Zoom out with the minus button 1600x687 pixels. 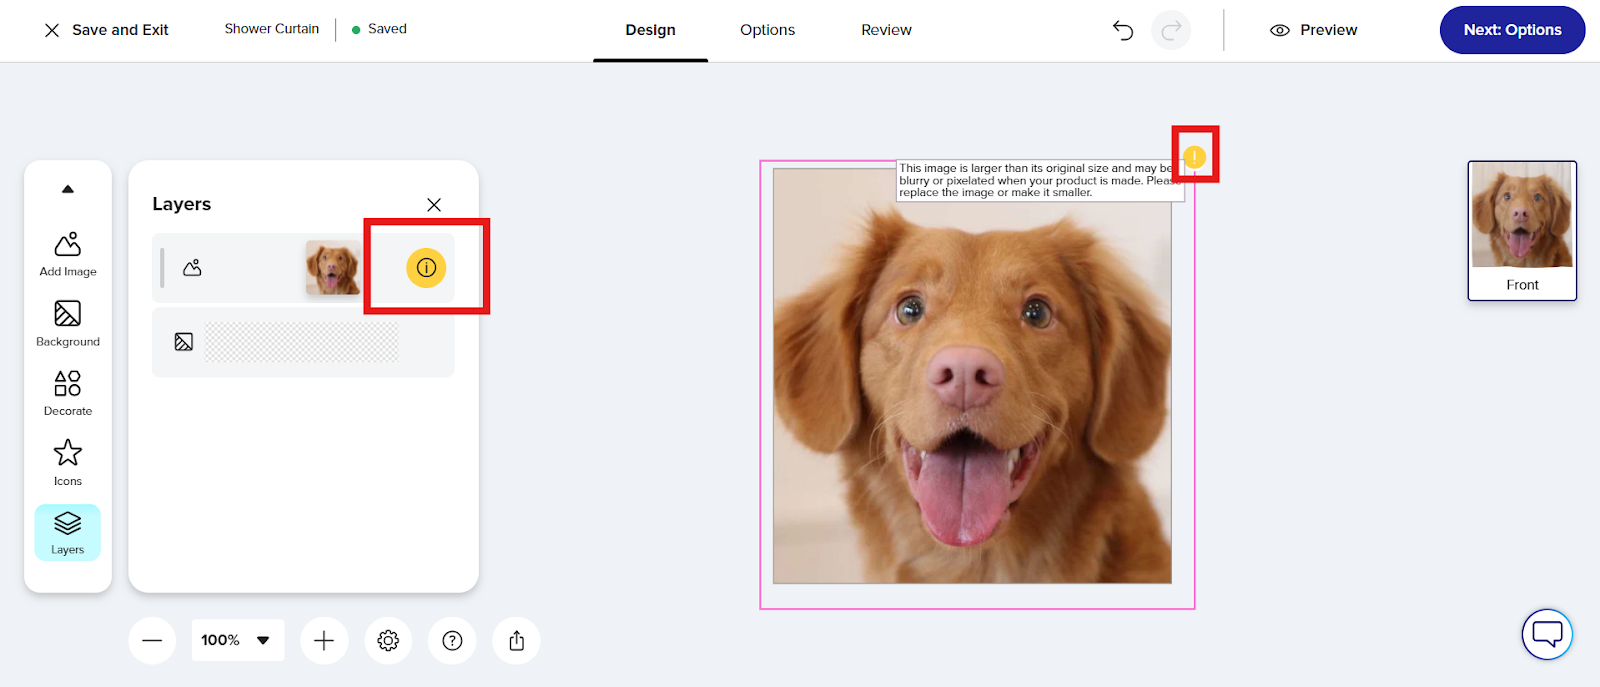pyautogui.click(x=152, y=641)
